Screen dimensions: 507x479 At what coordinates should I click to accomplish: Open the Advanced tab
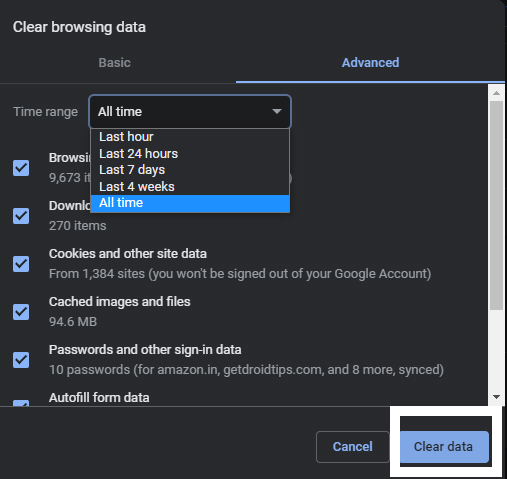tap(370, 63)
